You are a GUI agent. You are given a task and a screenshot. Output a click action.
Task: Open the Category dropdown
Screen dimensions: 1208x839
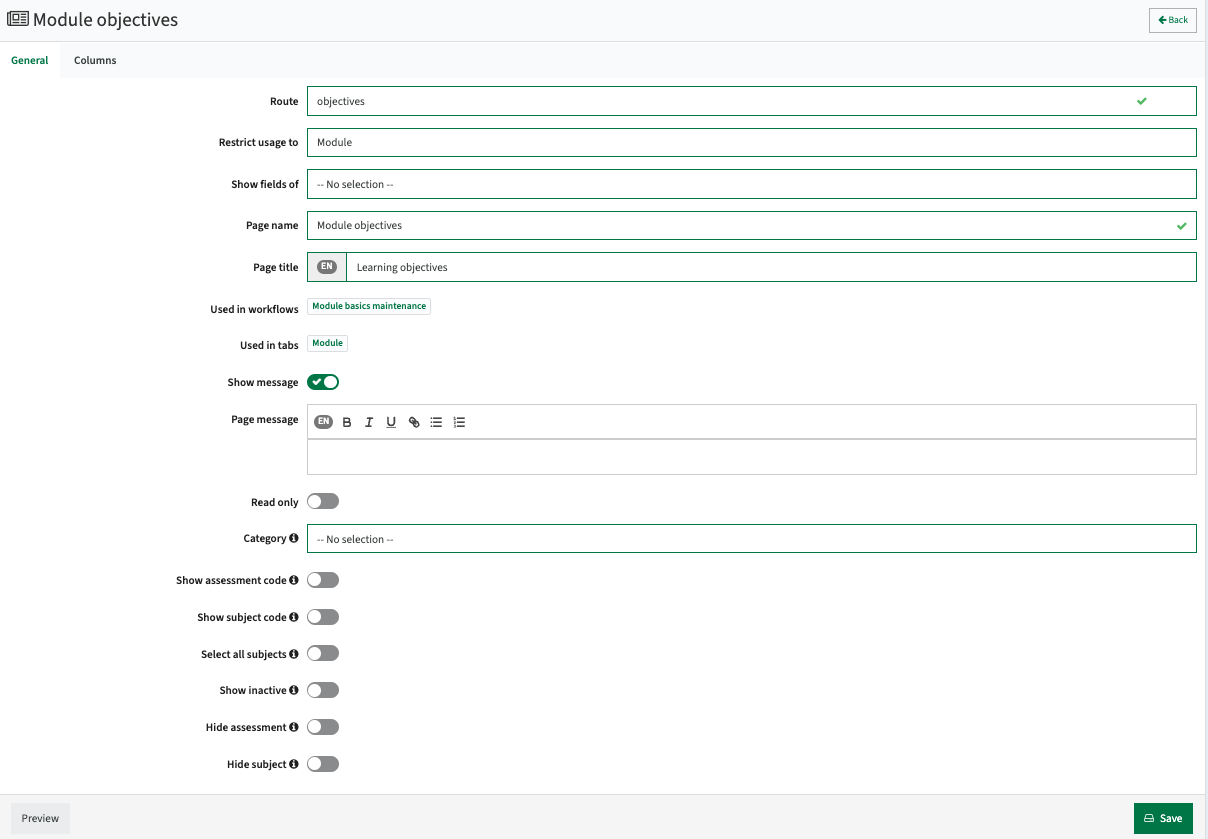[751, 539]
